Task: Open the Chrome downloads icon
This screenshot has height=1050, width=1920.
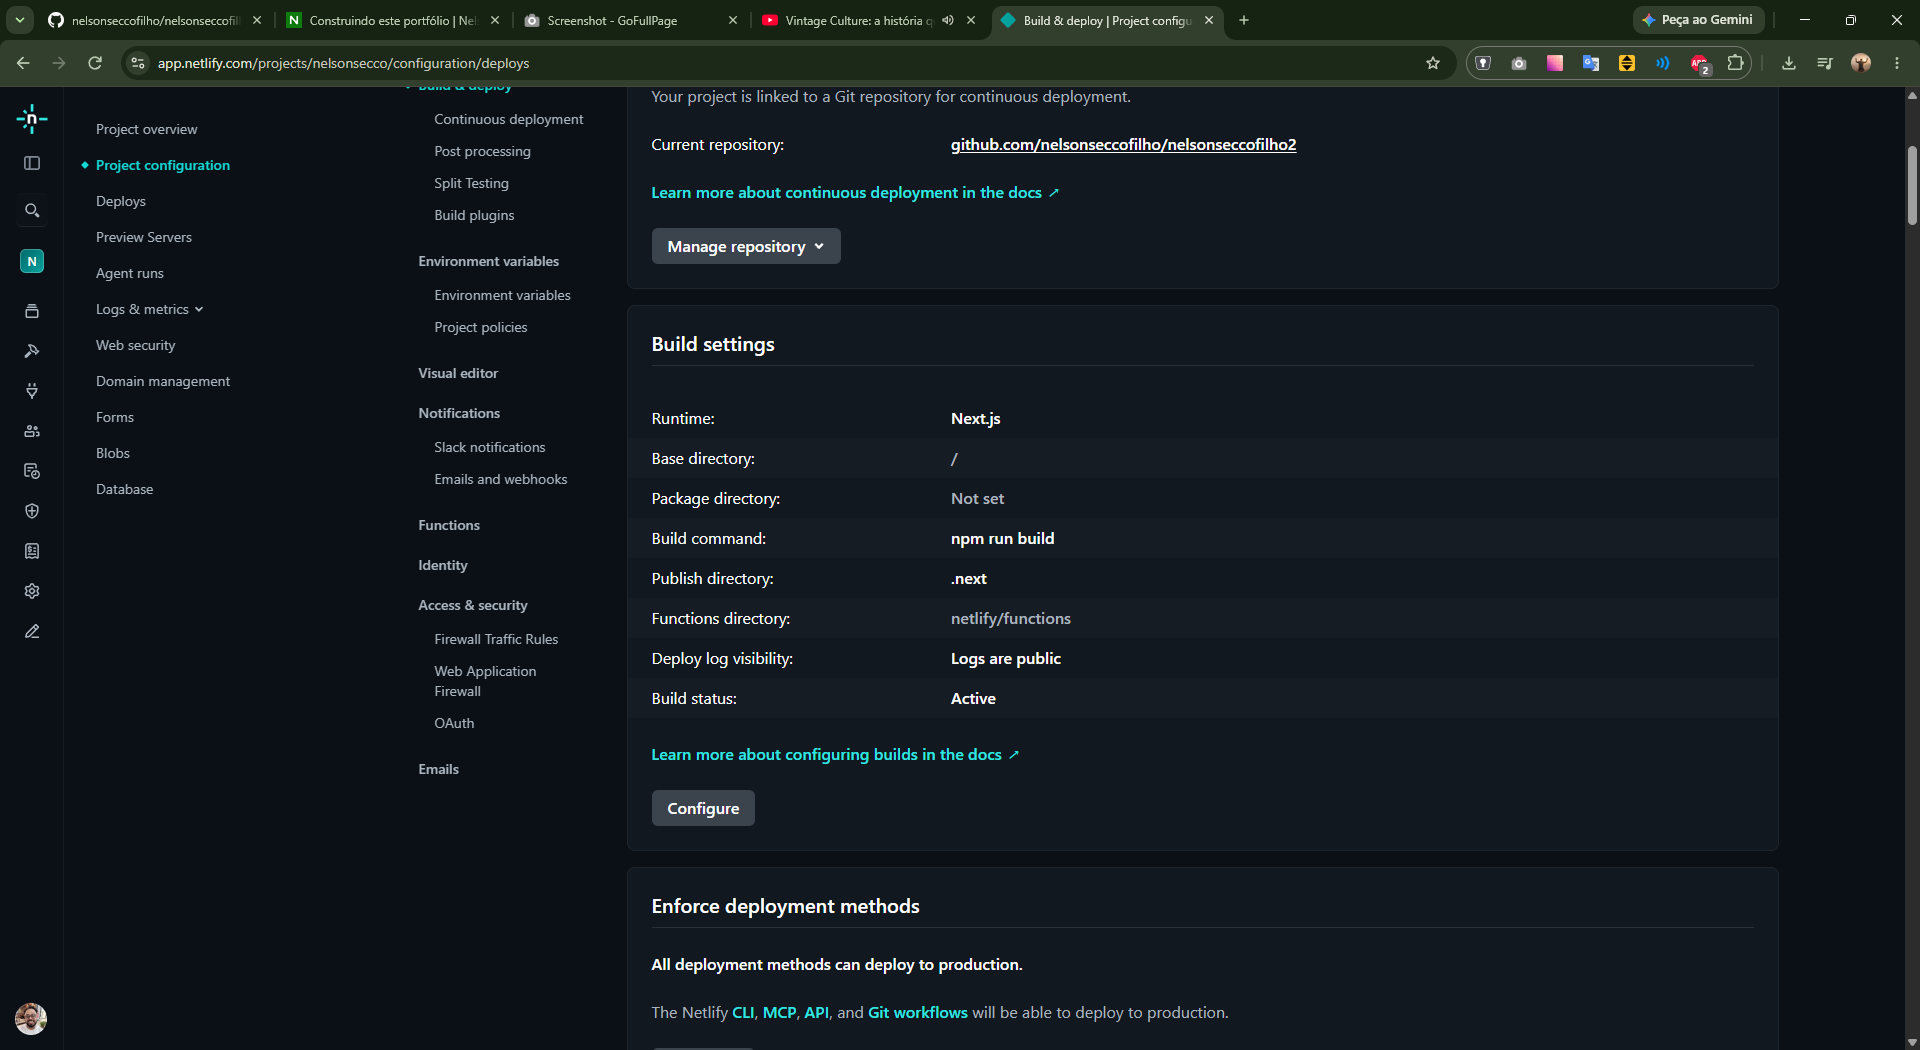Action: [x=1789, y=63]
